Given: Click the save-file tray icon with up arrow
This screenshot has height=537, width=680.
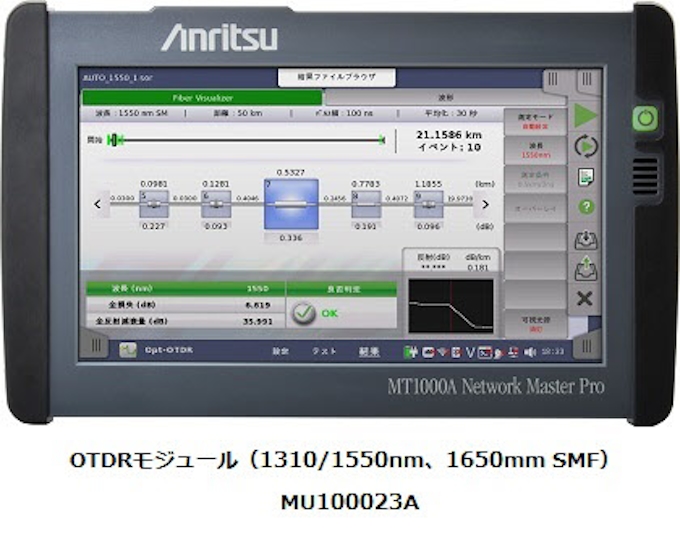Looking at the screenshot, I should coord(586,269).
